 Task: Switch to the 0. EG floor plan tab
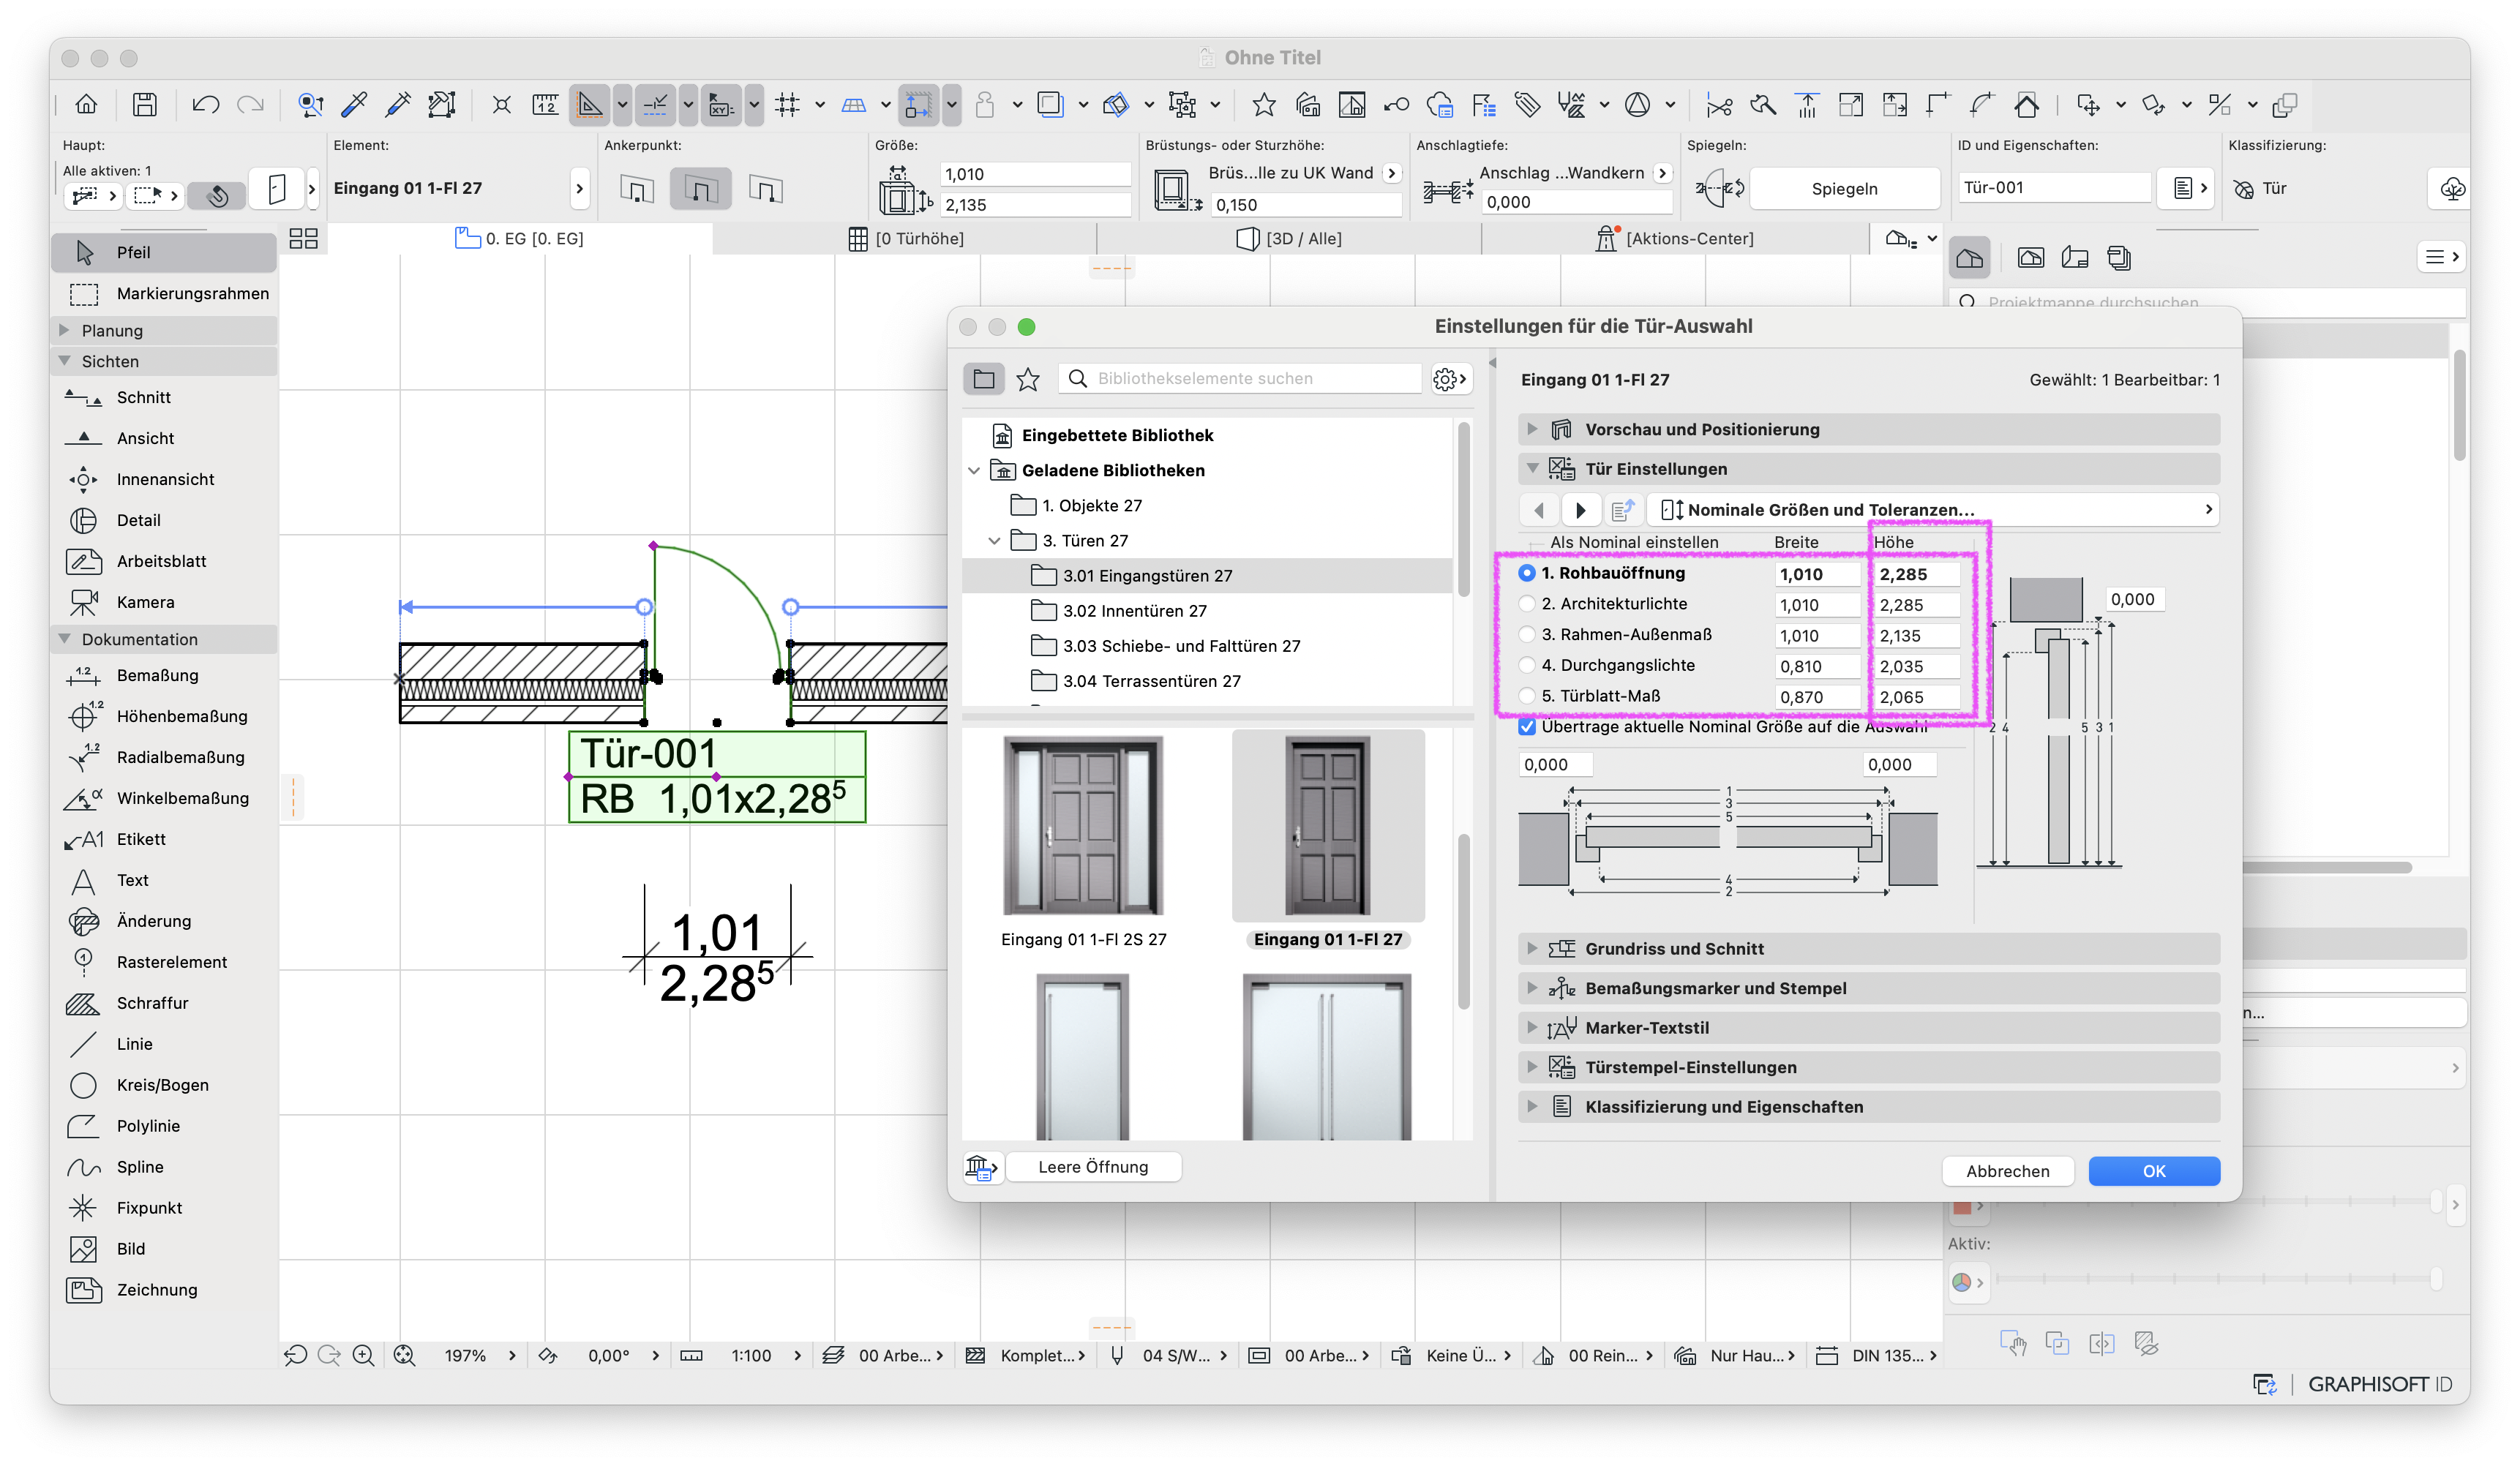519,238
